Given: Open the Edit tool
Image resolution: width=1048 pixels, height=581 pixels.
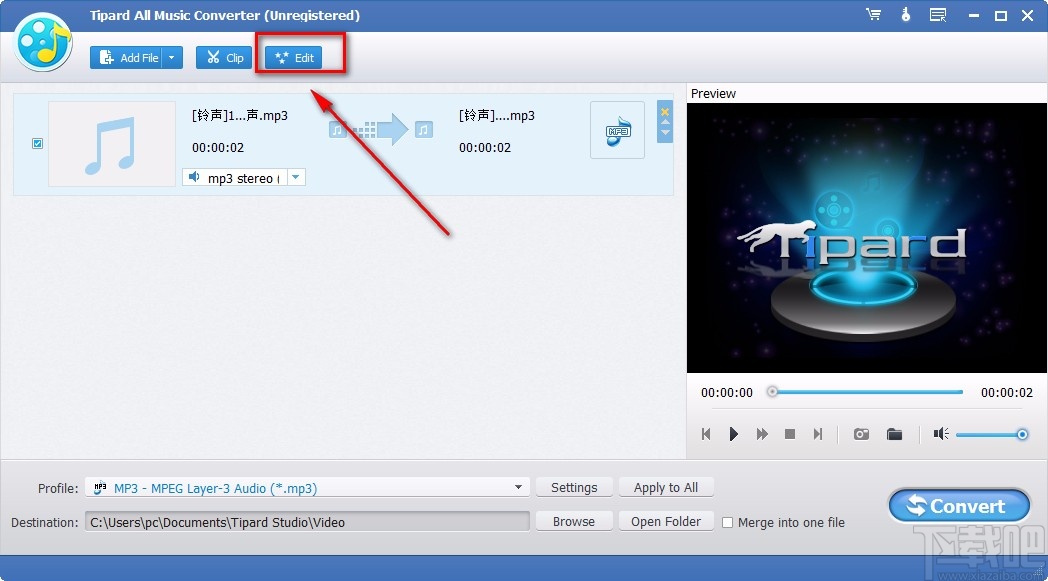Looking at the screenshot, I should [293, 57].
